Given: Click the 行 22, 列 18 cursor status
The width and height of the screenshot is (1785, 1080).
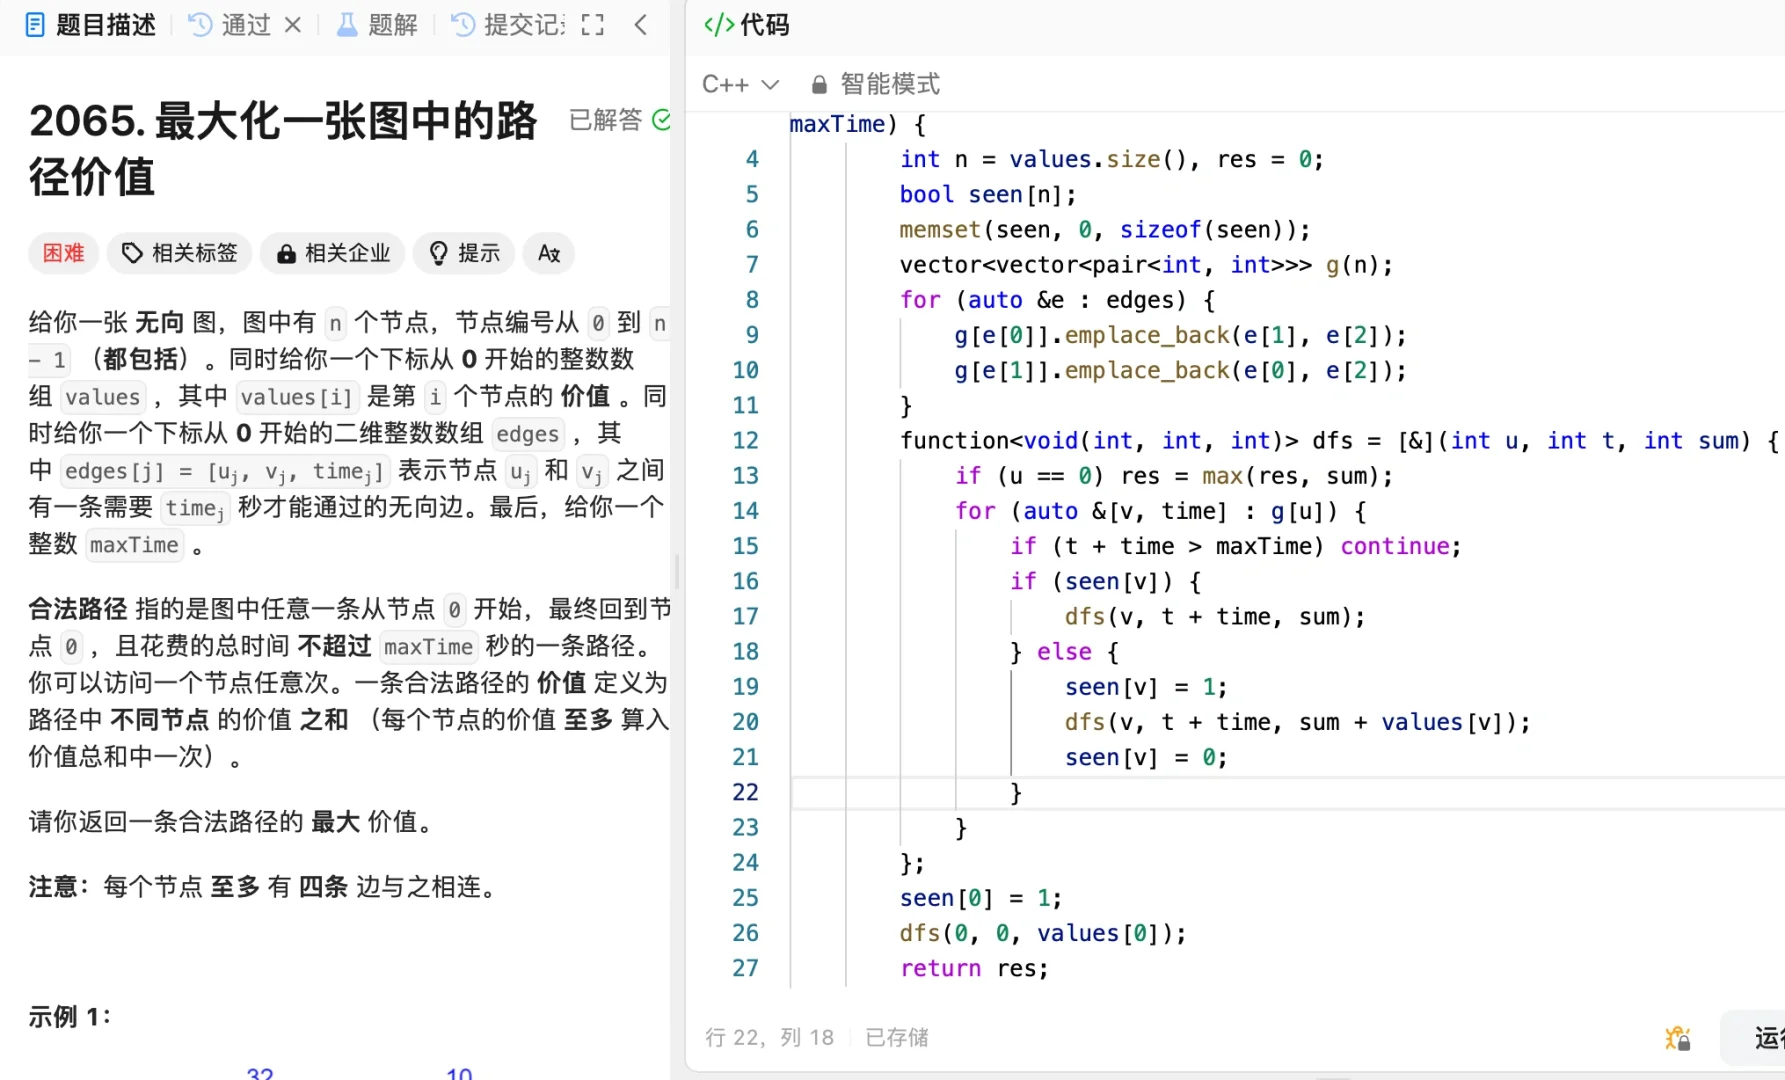Looking at the screenshot, I should [769, 1037].
